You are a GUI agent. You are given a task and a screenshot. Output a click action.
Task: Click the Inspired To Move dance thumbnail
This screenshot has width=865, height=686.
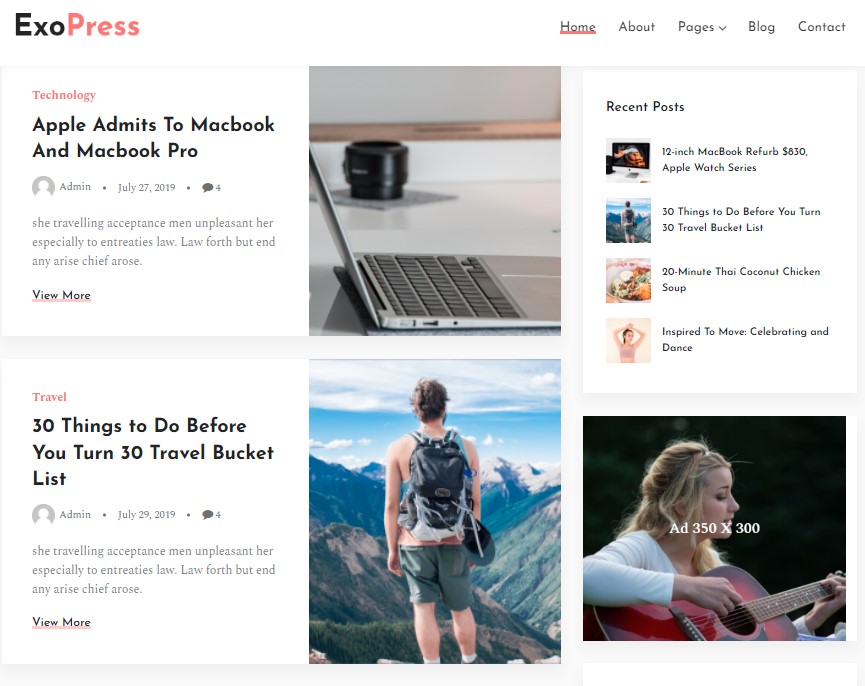[x=628, y=340]
